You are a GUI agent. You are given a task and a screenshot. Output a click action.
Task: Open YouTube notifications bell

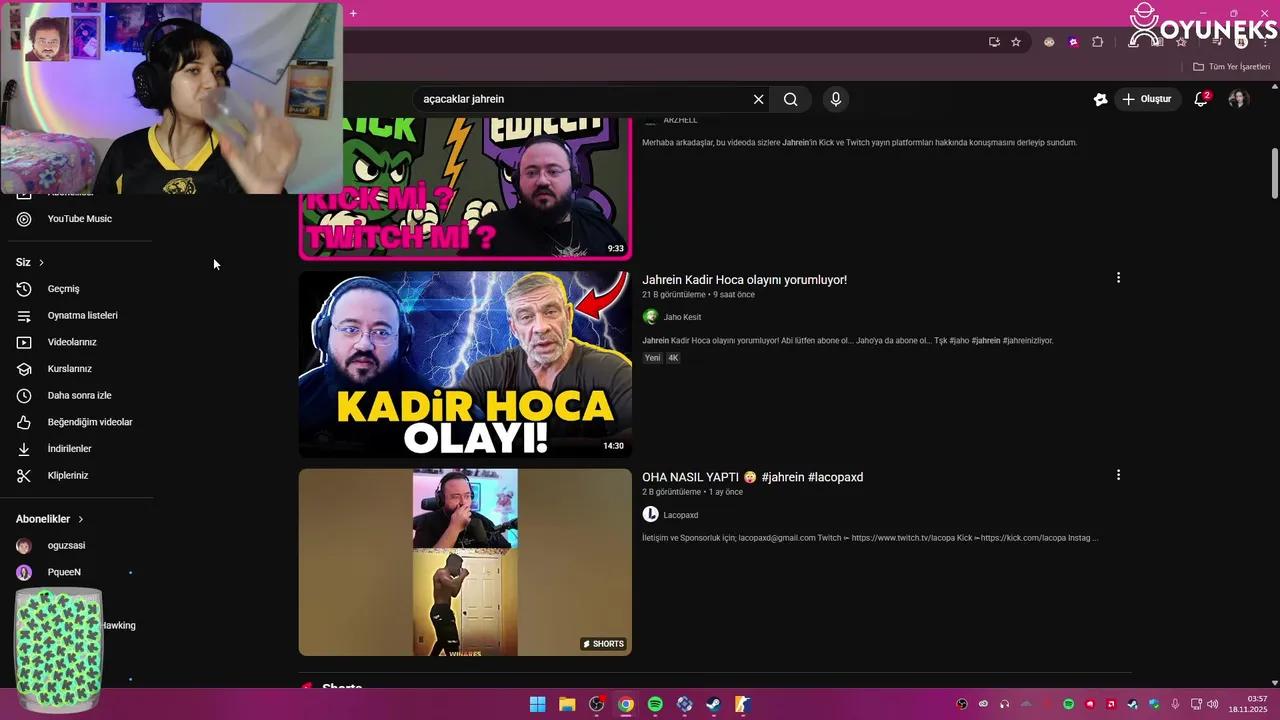click(x=1201, y=99)
